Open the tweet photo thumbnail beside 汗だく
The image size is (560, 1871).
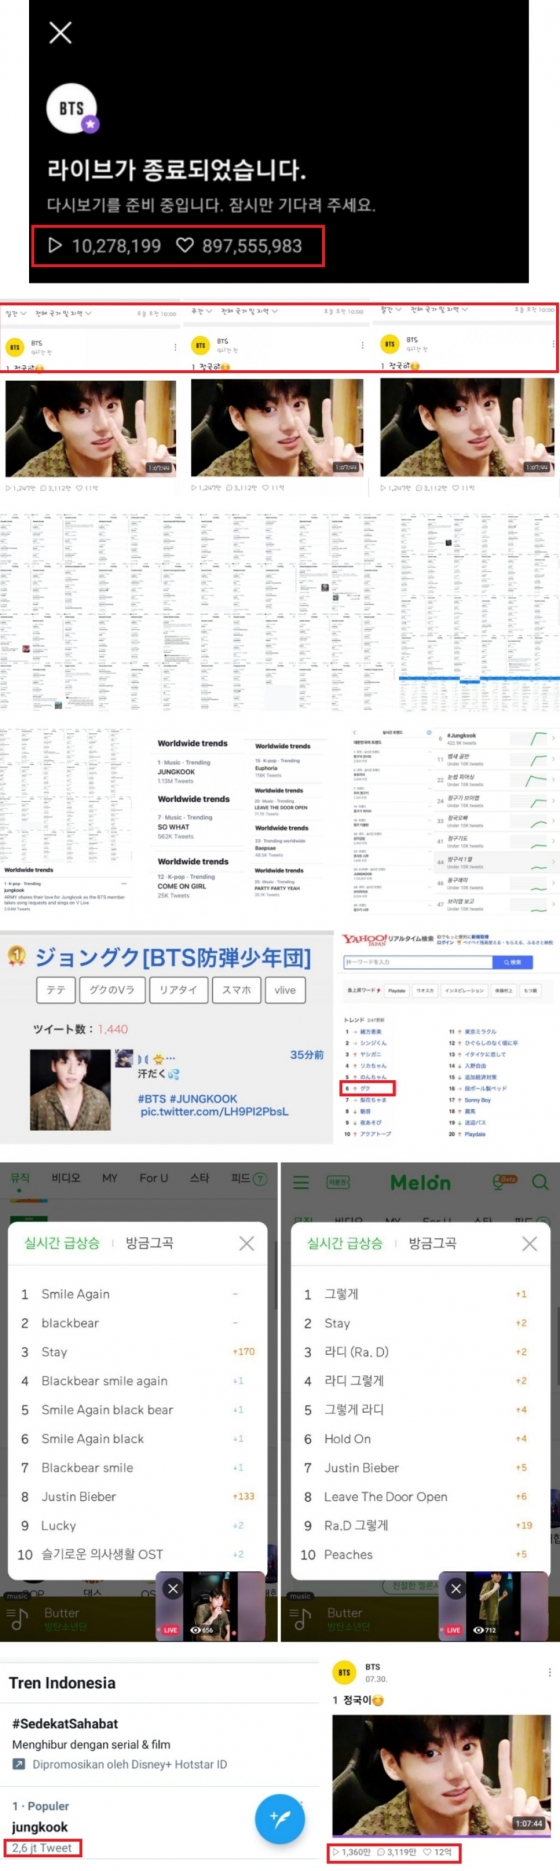[70, 1088]
